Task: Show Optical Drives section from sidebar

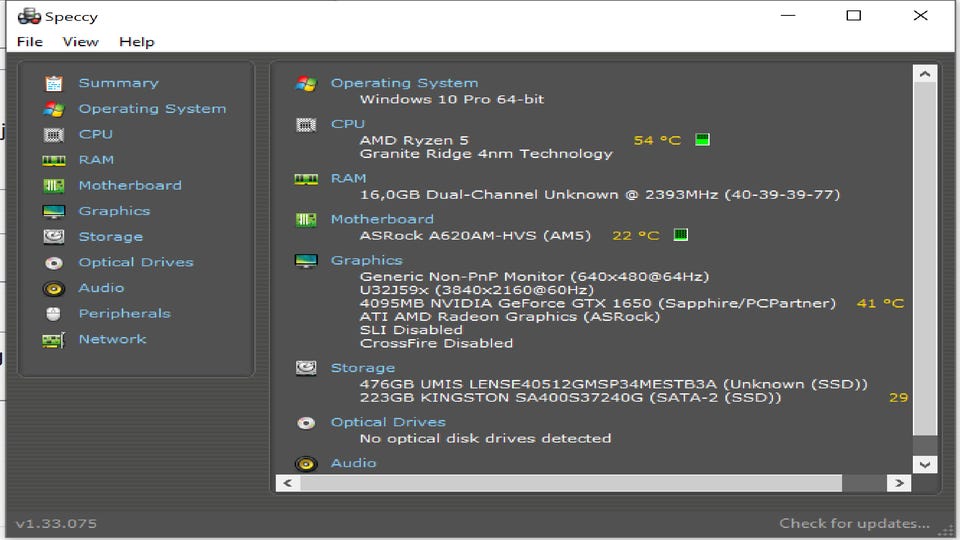Action: tap(136, 262)
